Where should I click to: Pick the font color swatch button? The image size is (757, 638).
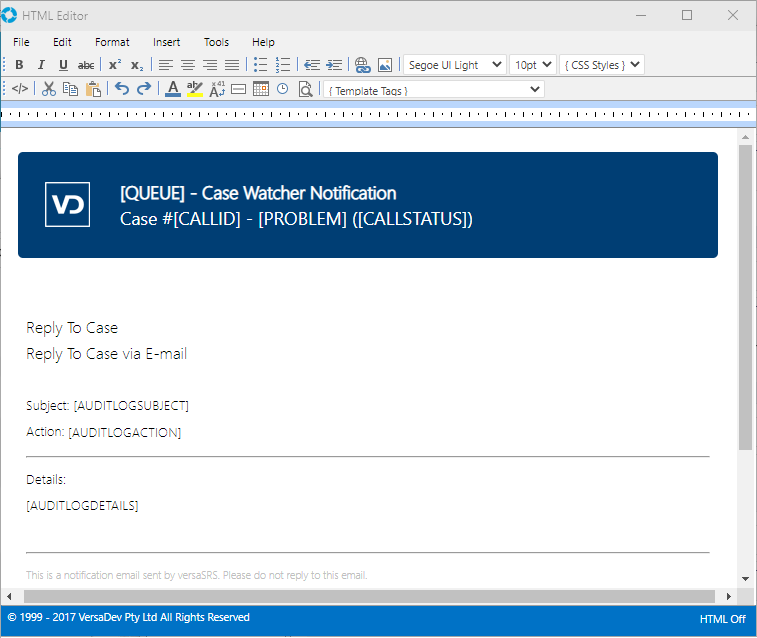click(172, 89)
